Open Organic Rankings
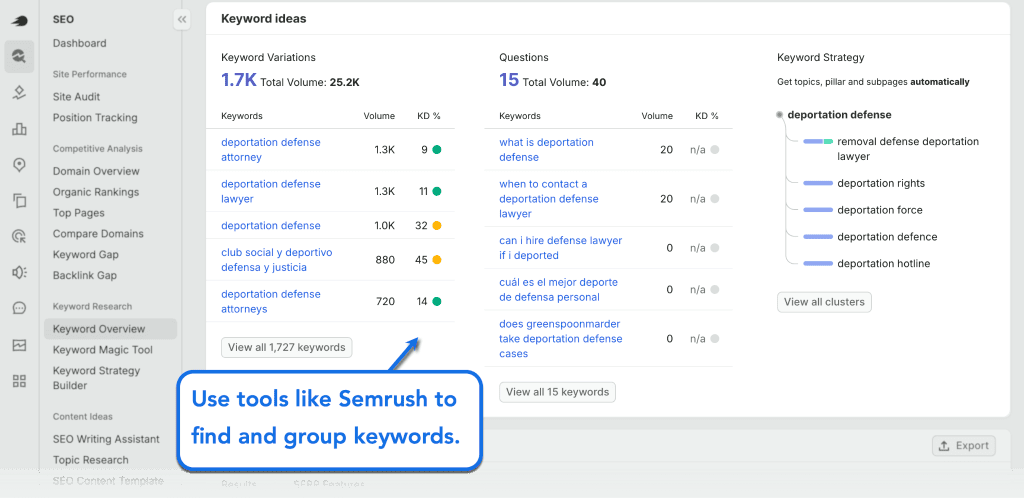Viewport: 1024px width, 498px height. [x=96, y=192]
